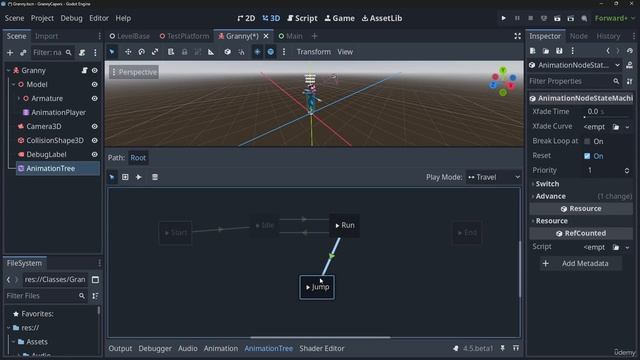
Task: Expand the Switch property group
Action: (581, 184)
